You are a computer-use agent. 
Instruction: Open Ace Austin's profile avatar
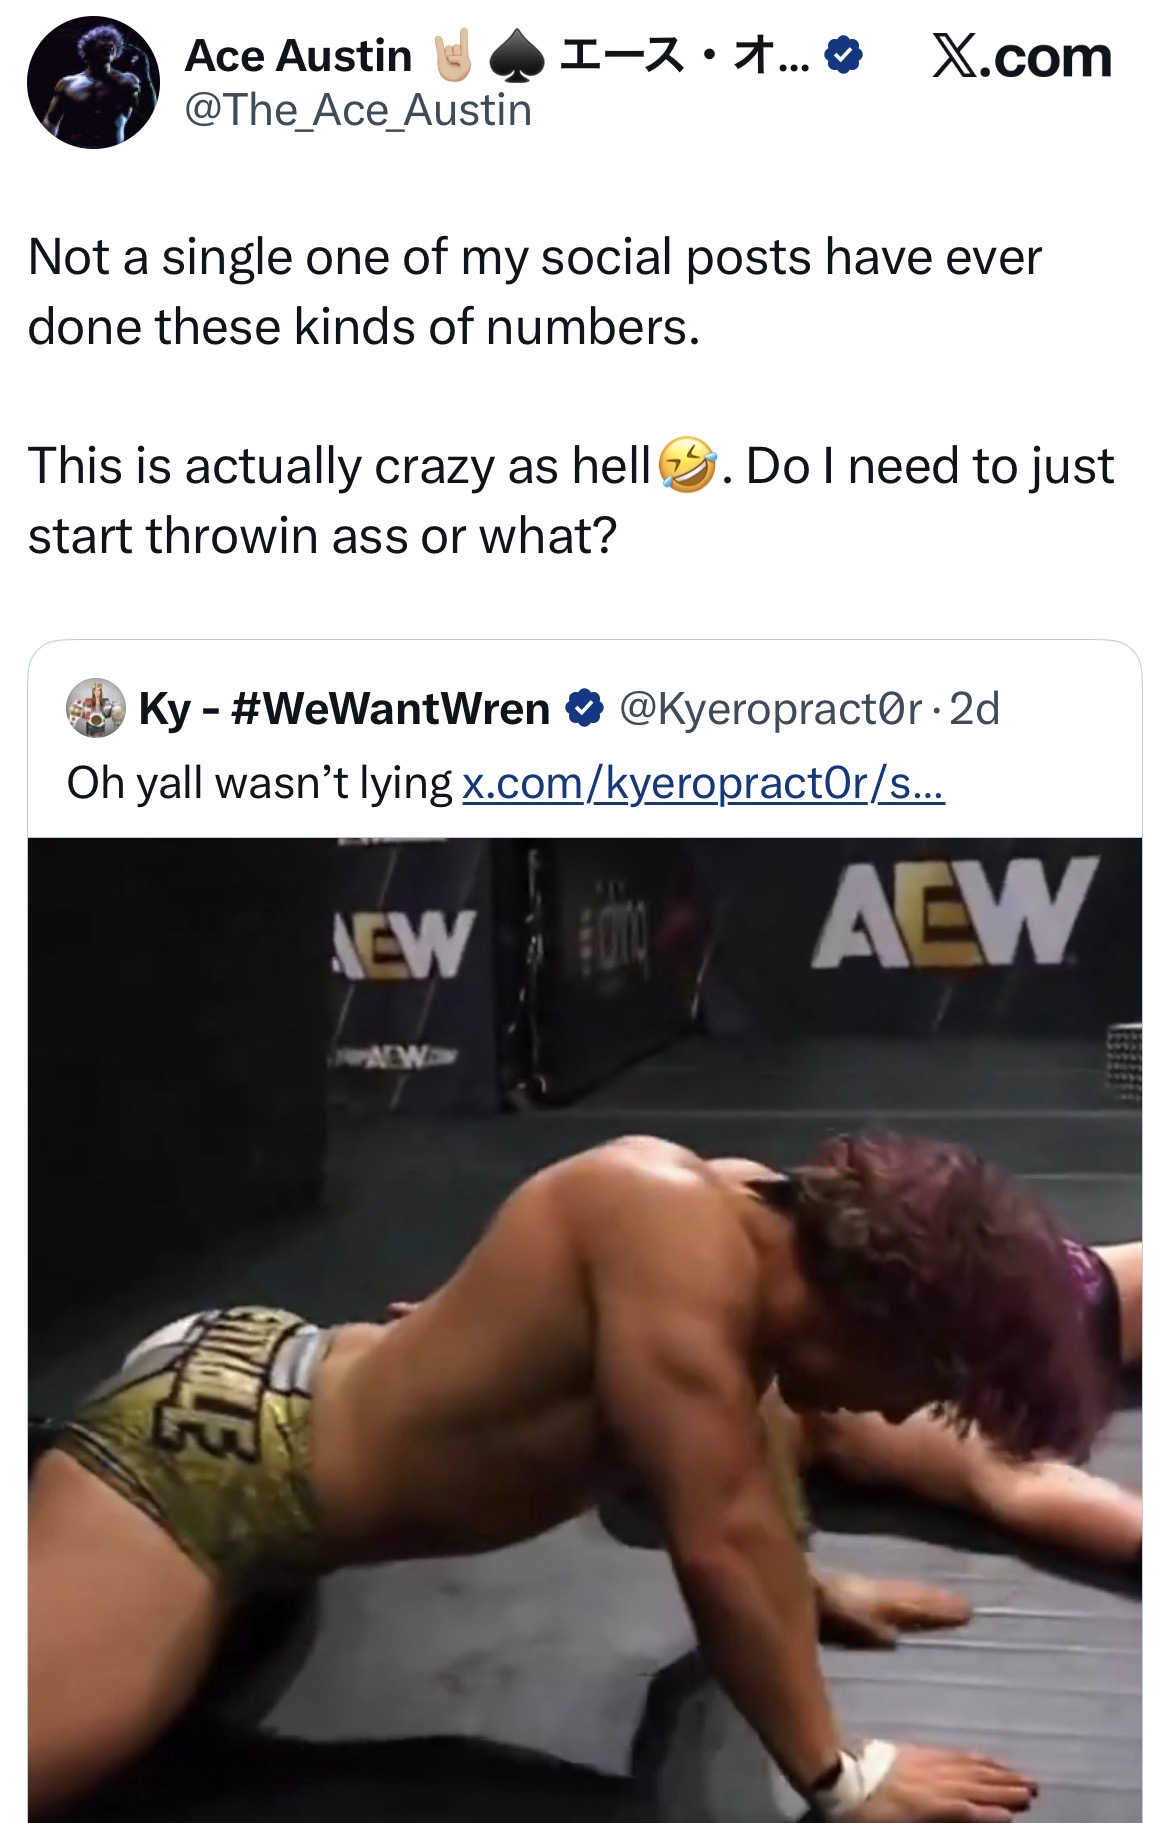point(93,82)
